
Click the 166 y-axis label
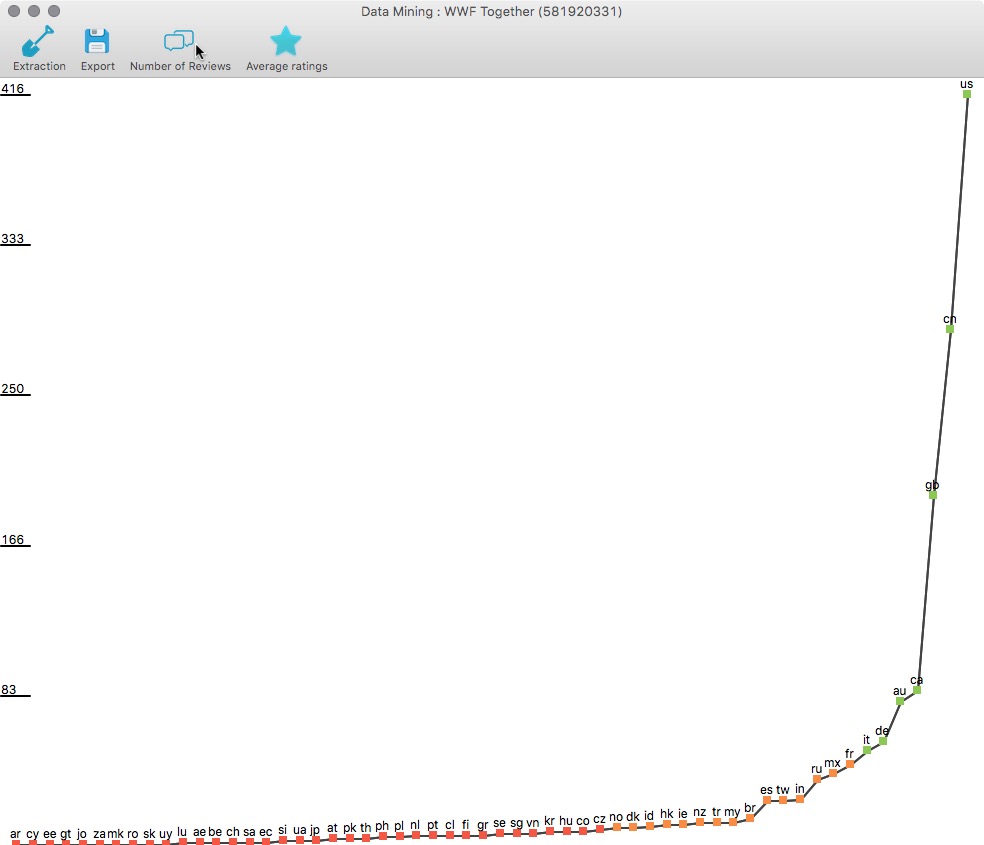[13, 539]
